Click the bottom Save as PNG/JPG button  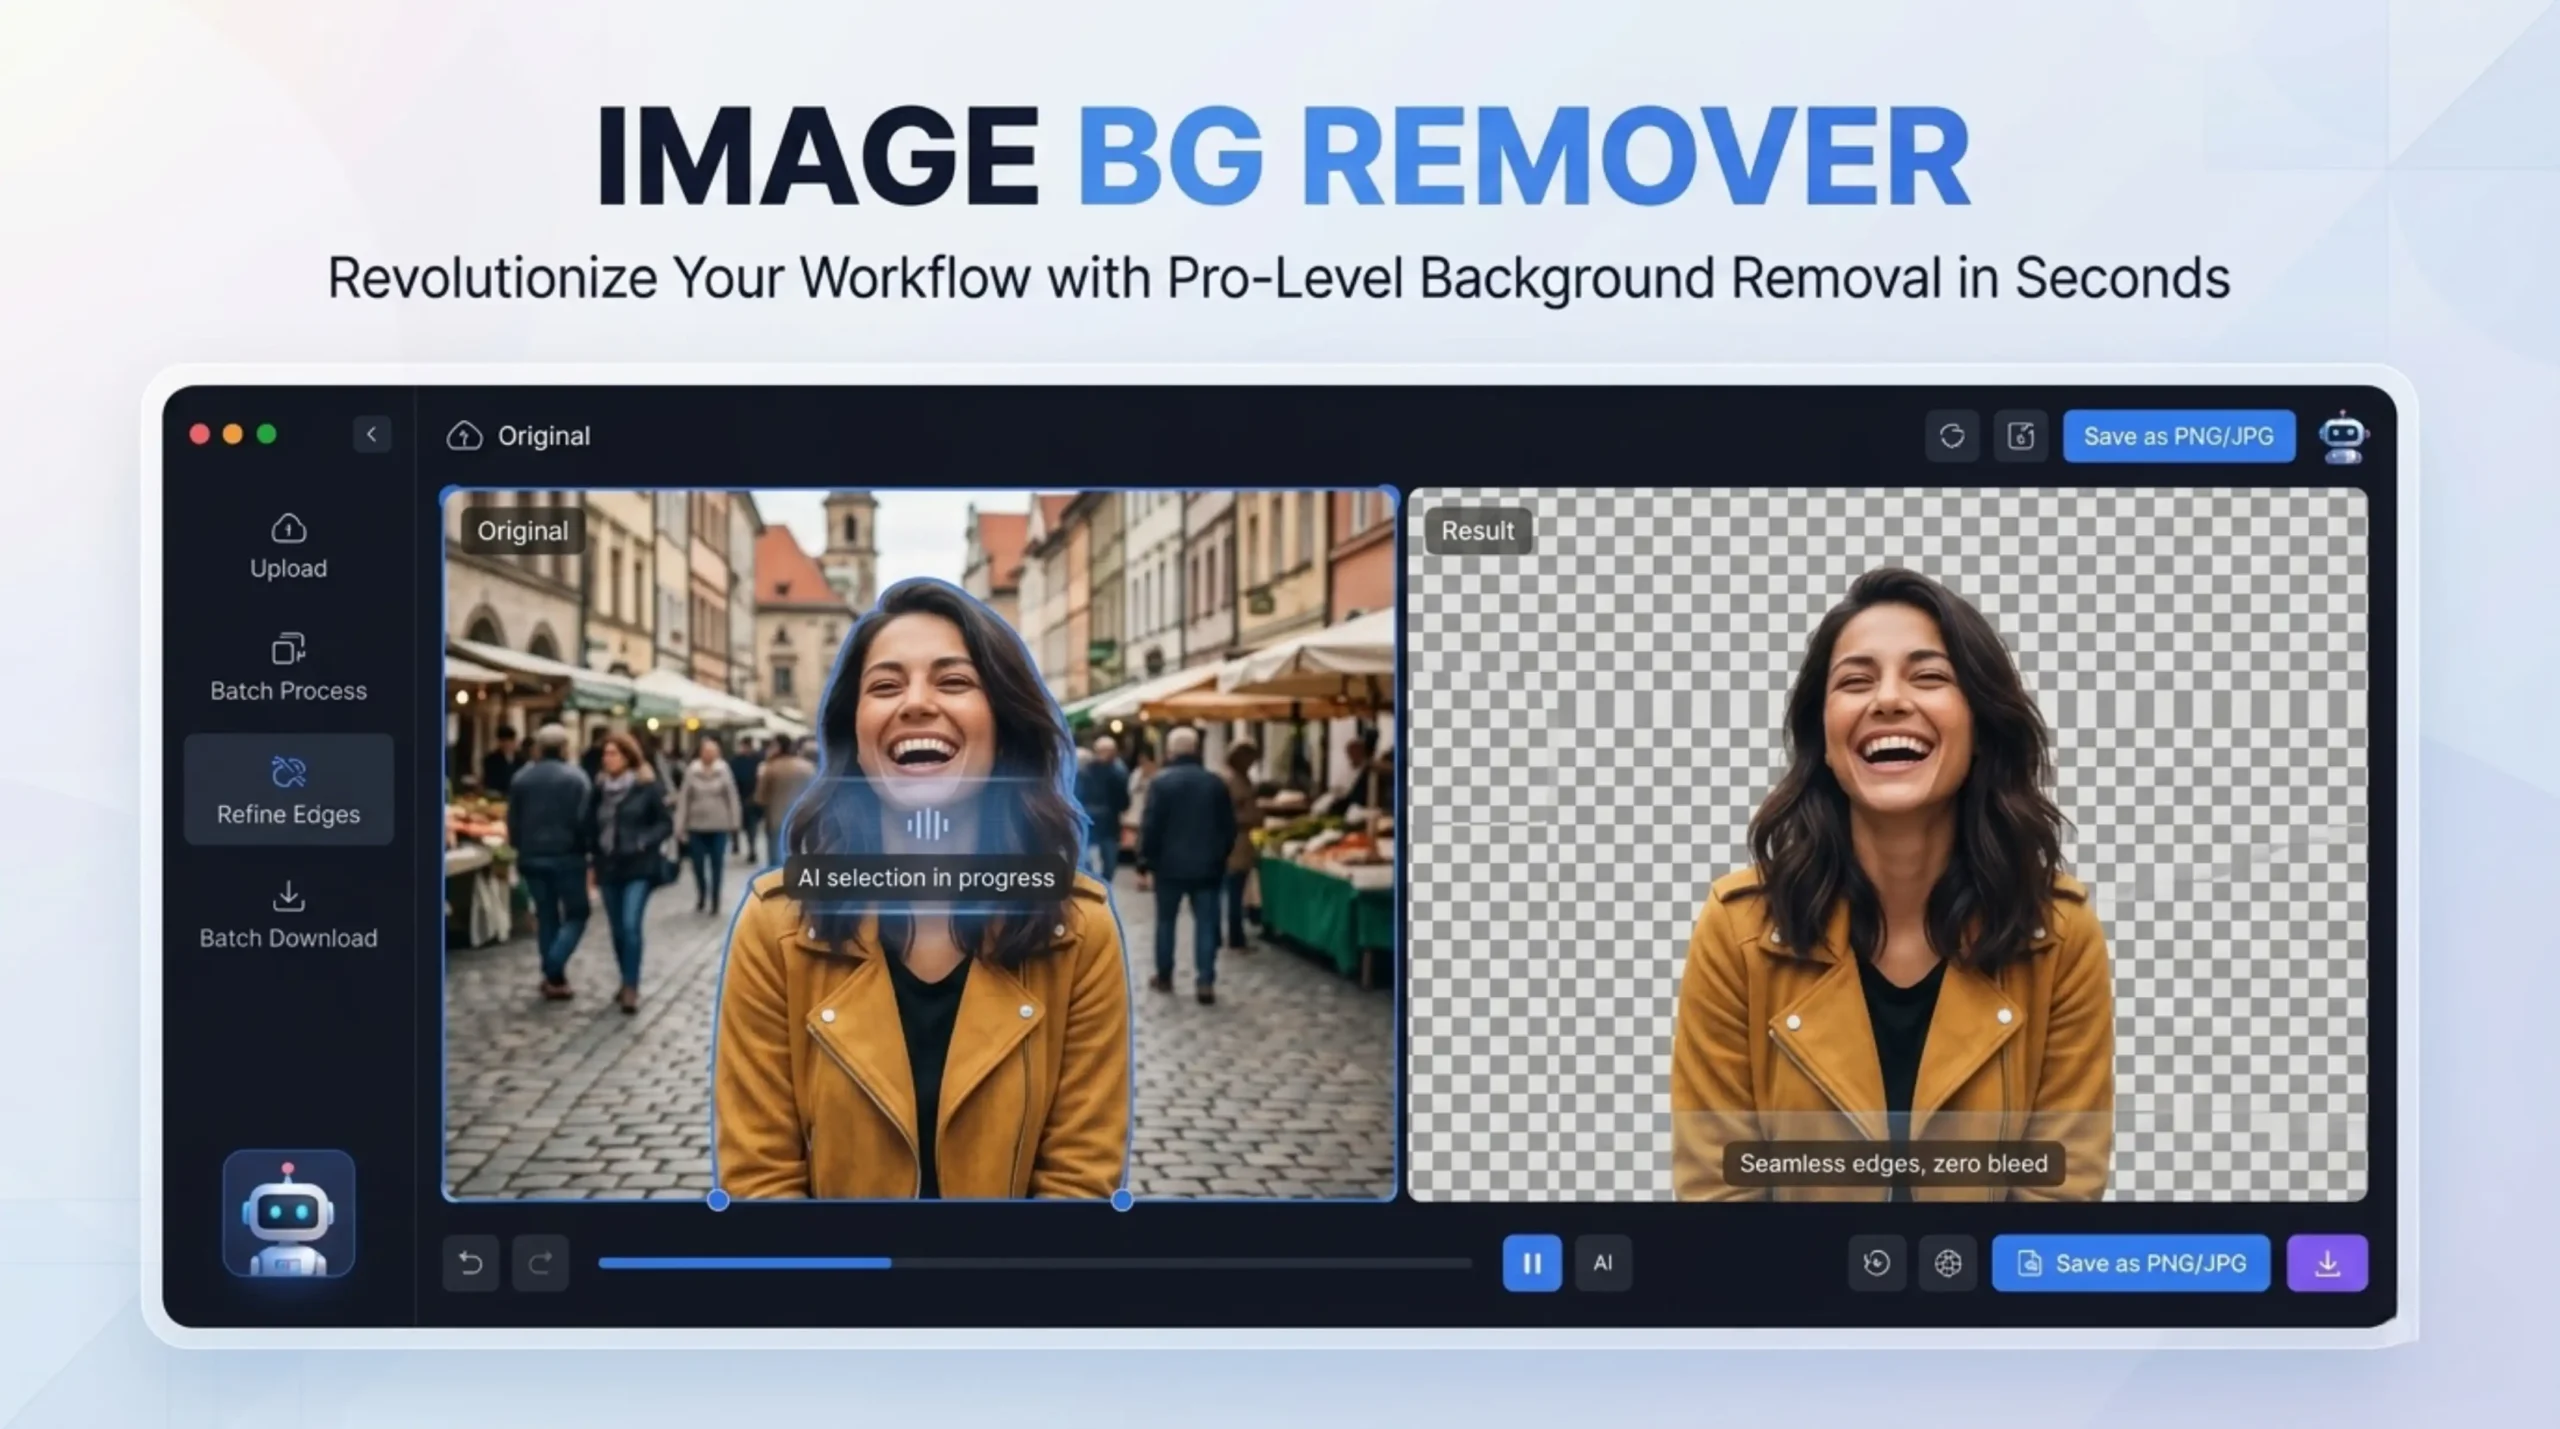[x=2131, y=1263]
